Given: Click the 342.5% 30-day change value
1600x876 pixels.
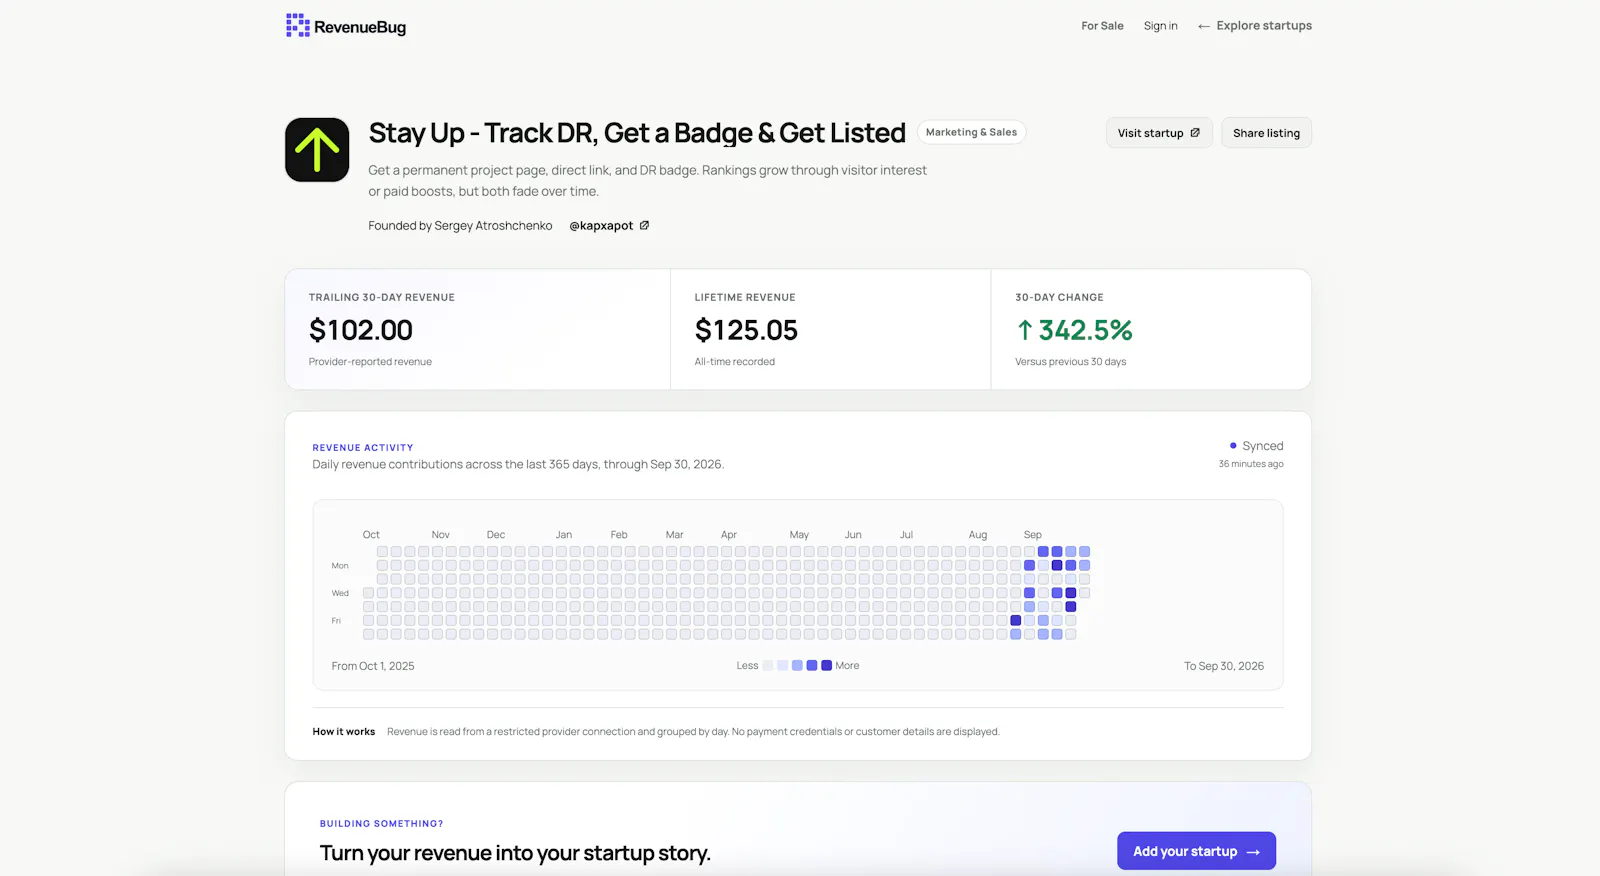Looking at the screenshot, I should 1086,330.
